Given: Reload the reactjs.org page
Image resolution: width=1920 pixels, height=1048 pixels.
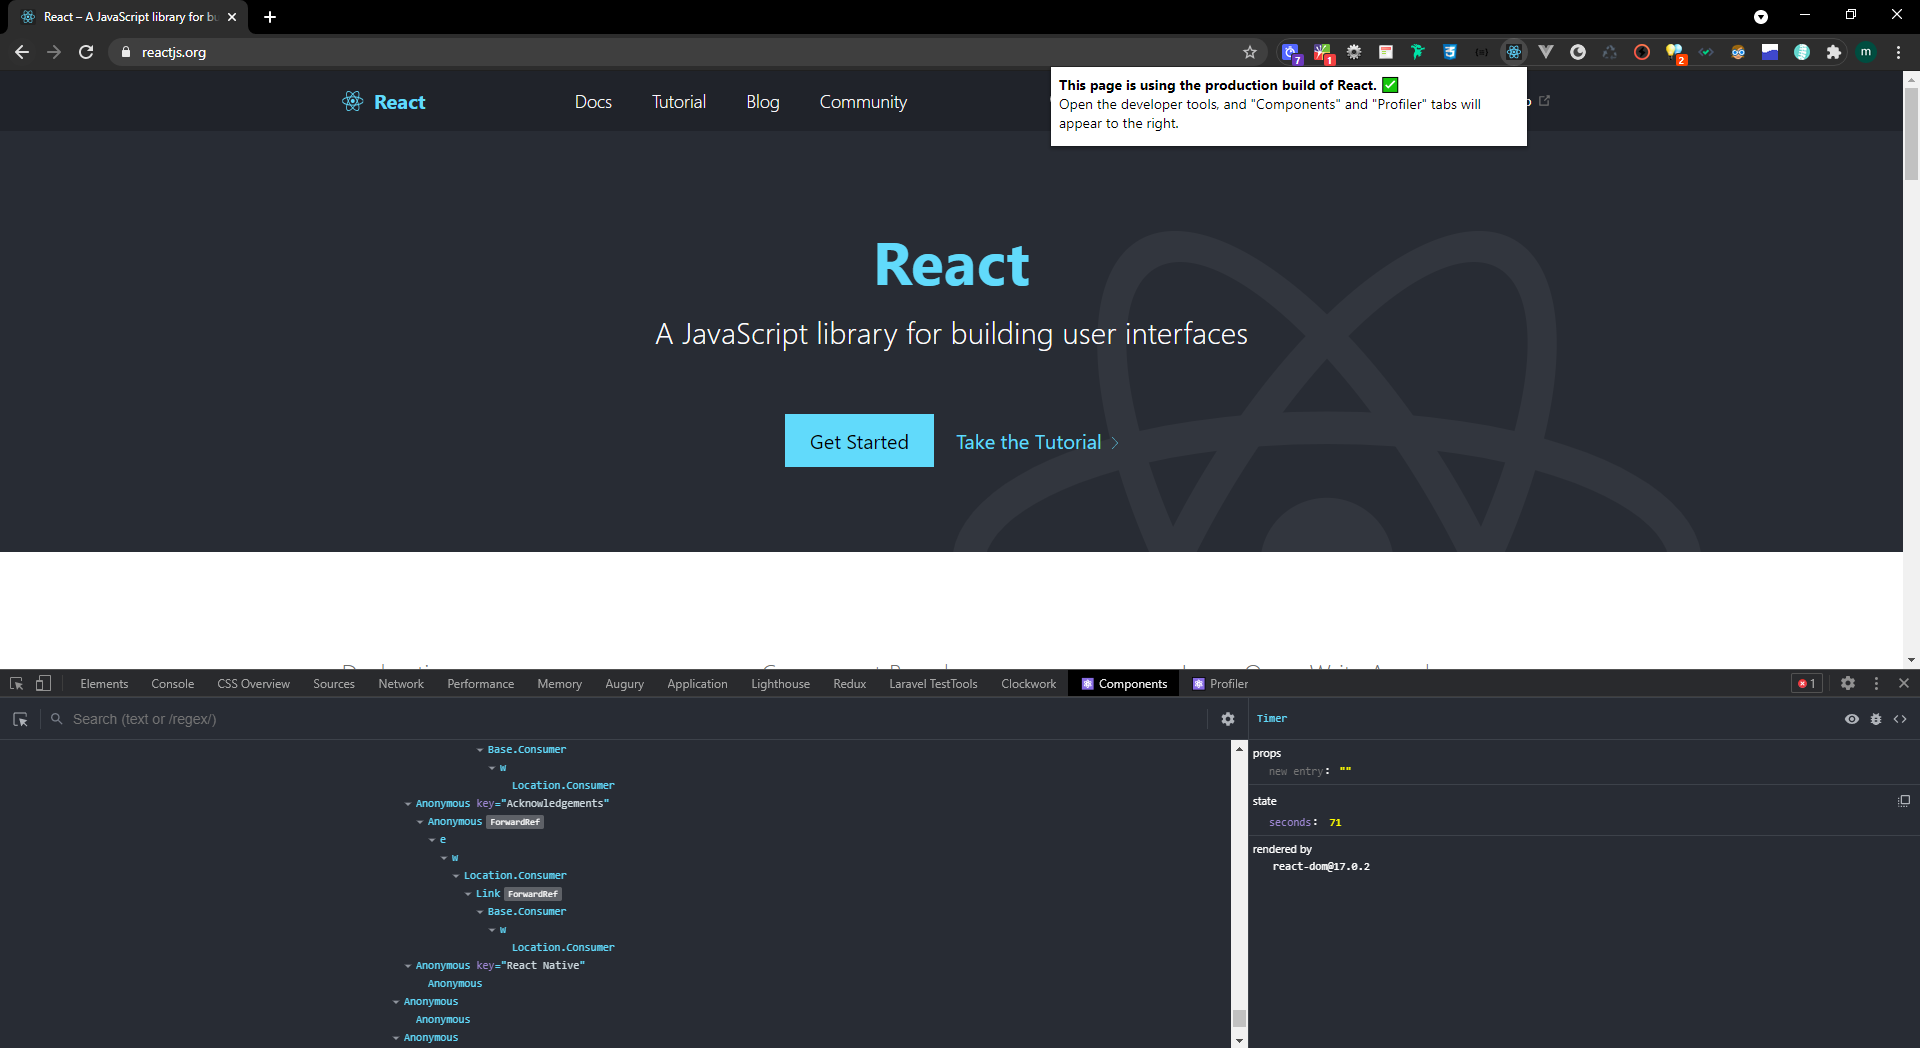Looking at the screenshot, I should click(x=86, y=52).
